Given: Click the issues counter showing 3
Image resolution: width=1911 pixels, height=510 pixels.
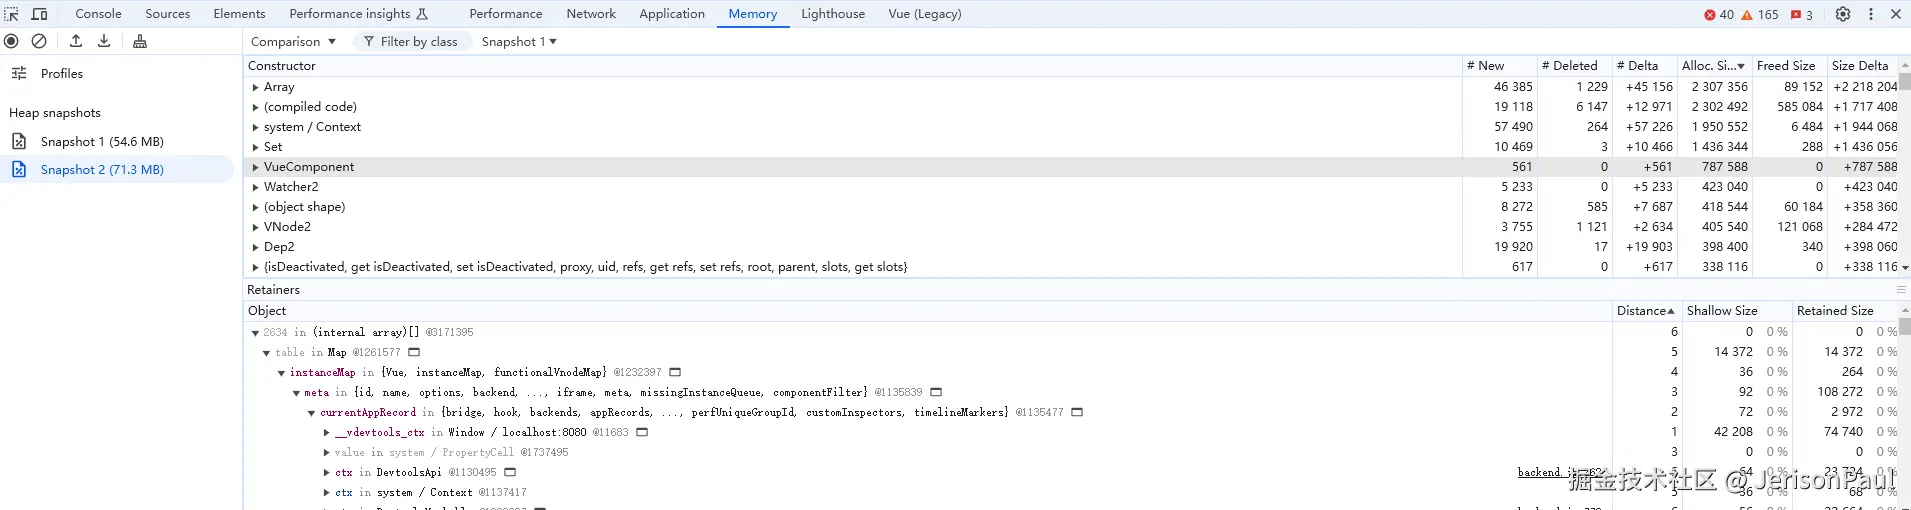Looking at the screenshot, I should [x=1802, y=14].
